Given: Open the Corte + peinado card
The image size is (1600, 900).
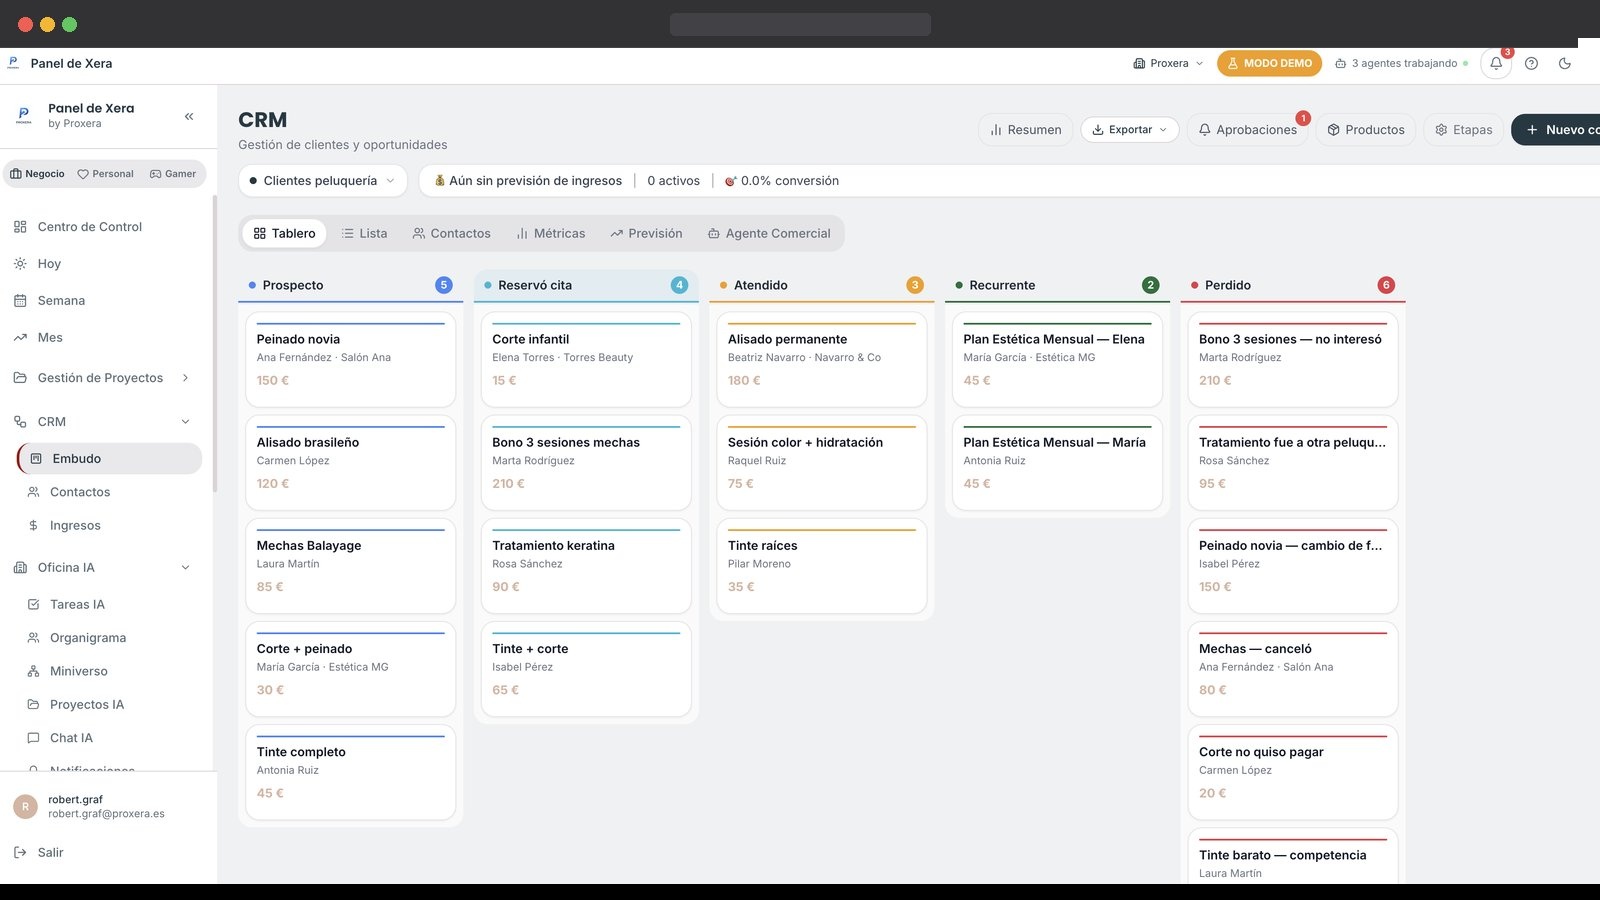Looking at the screenshot, I should coord(351,669).
